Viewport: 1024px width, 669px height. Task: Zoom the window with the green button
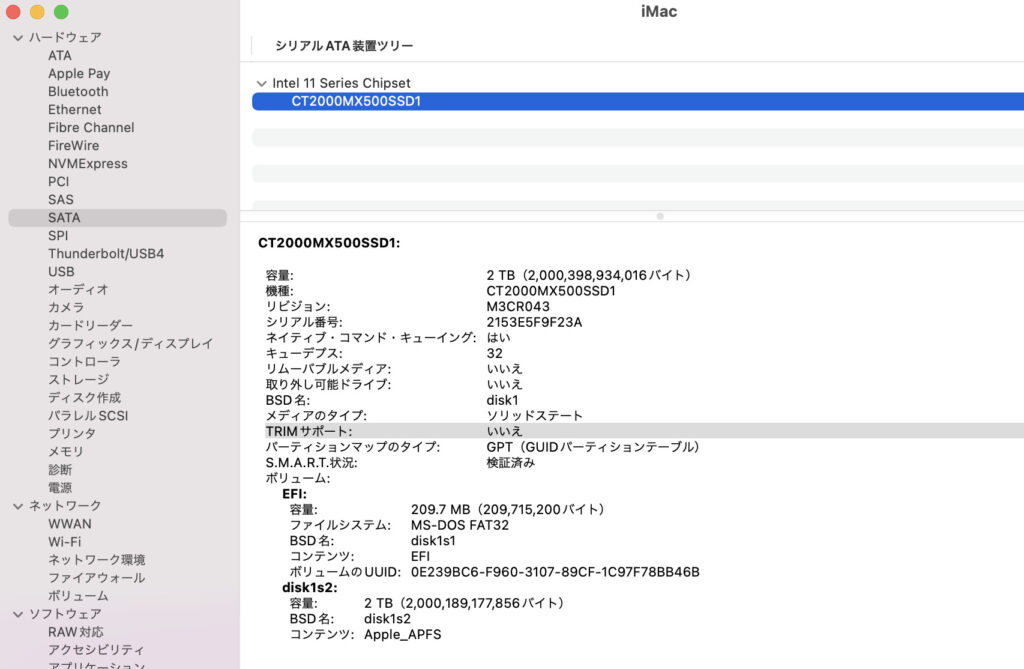click(x=61, y=12)
